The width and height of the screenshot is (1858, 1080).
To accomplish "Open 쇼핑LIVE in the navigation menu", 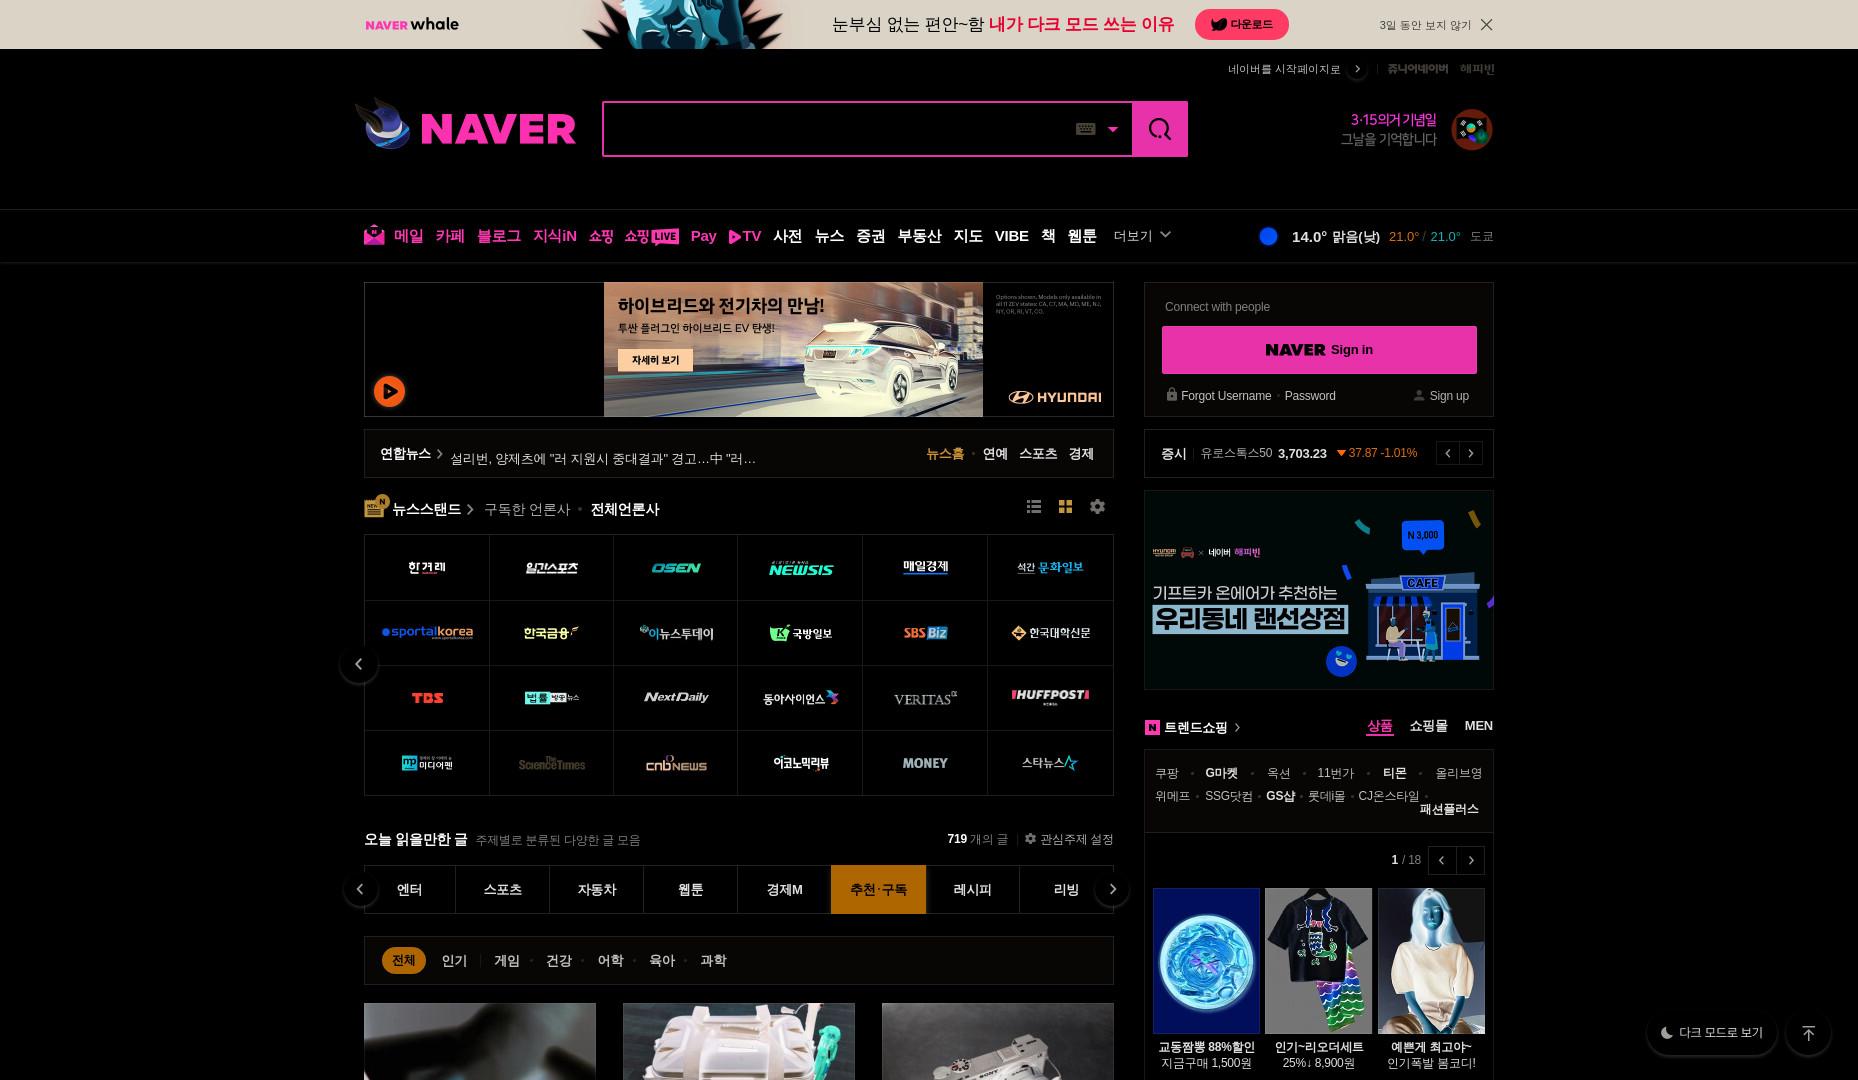I will 651,236.
